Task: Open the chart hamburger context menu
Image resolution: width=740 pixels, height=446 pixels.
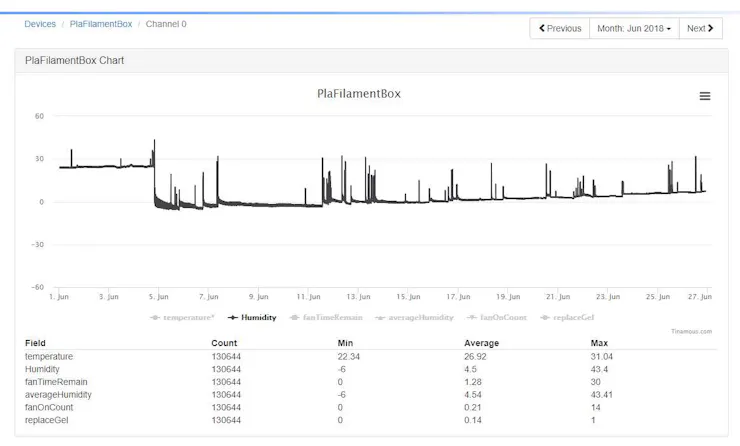Action: coord(705,96)
